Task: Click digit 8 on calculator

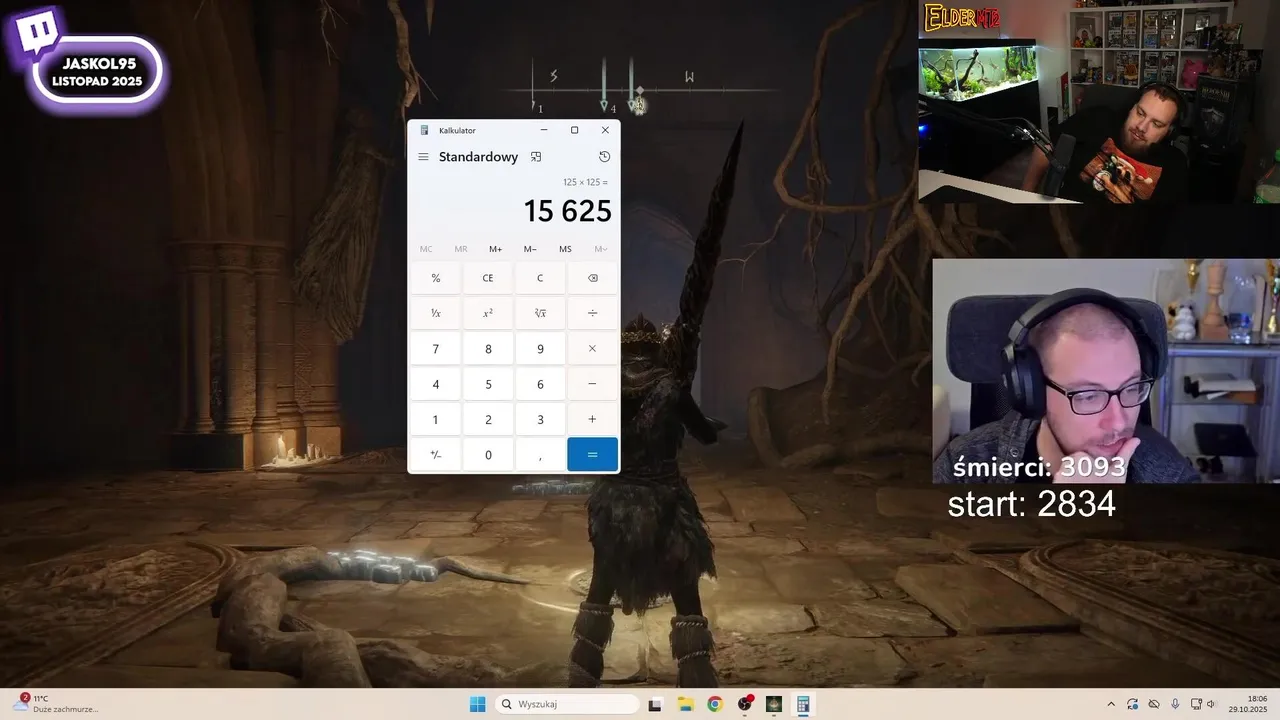Action: (x=488, y=349)
